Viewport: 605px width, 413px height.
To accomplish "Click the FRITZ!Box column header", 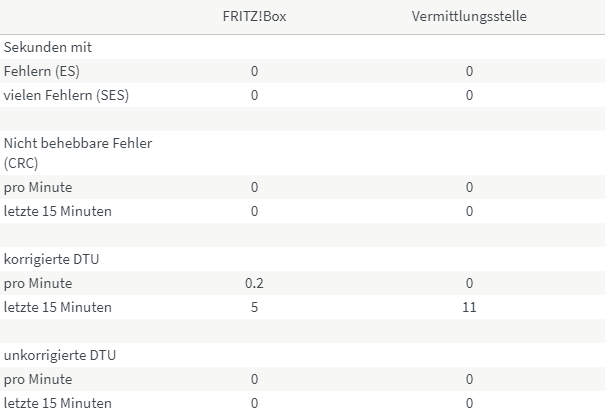I will tap(254, 16).
